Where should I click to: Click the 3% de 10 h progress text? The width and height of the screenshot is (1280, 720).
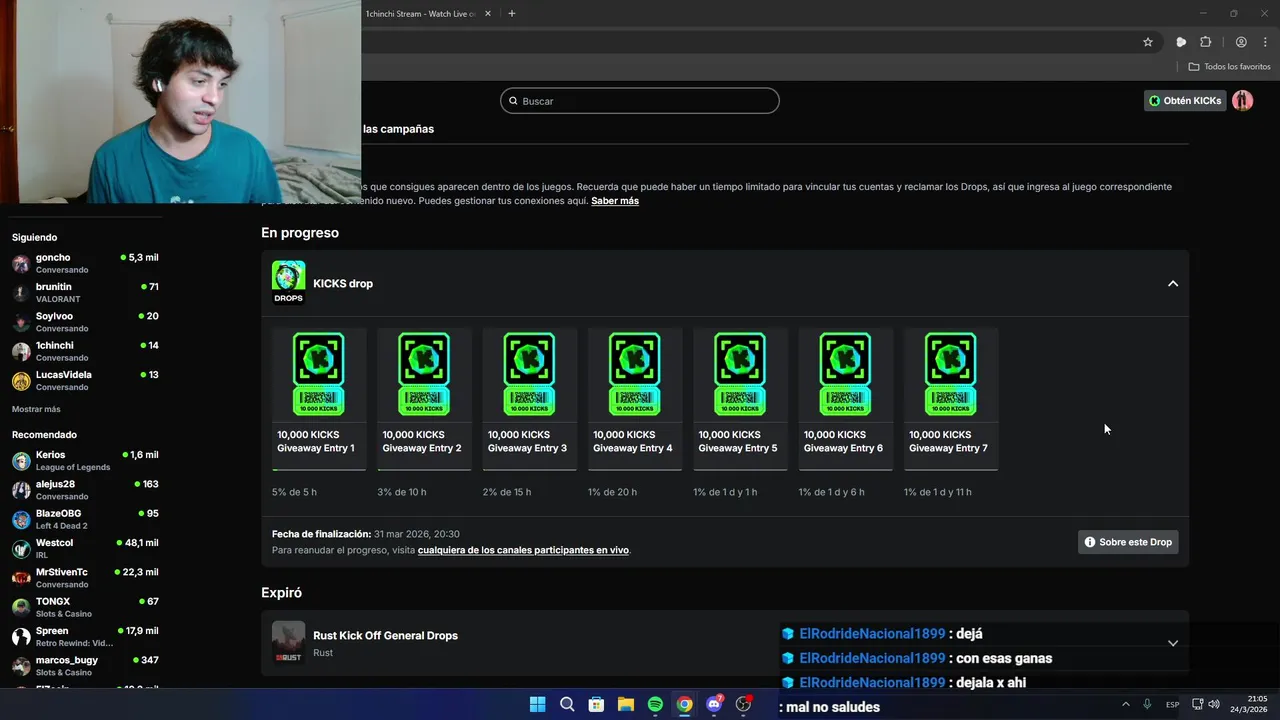pos(402,492)
